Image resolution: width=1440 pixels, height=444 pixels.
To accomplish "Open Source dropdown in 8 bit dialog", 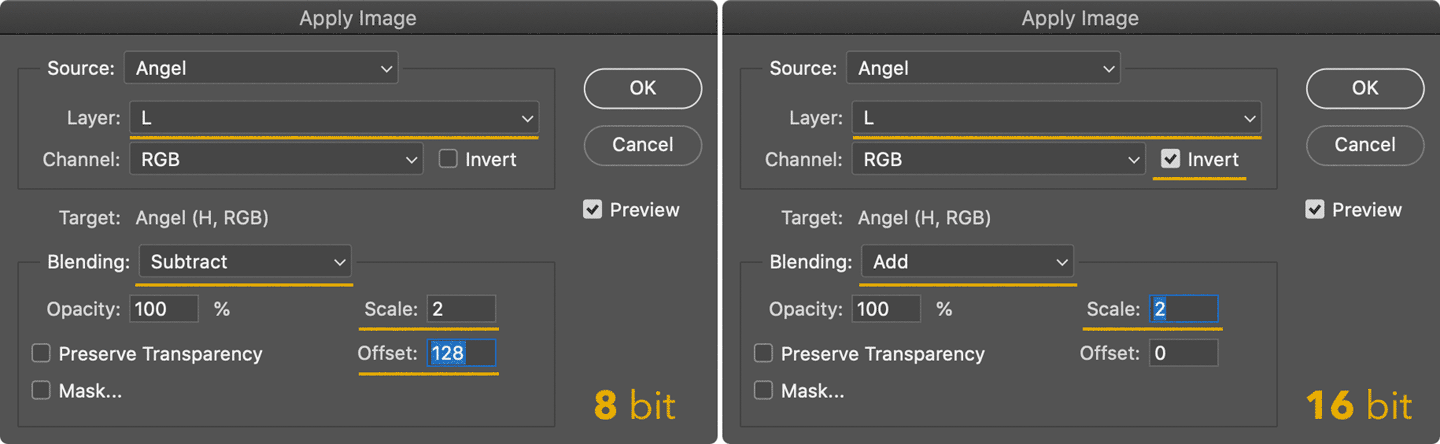I will (x=261, y=68).
